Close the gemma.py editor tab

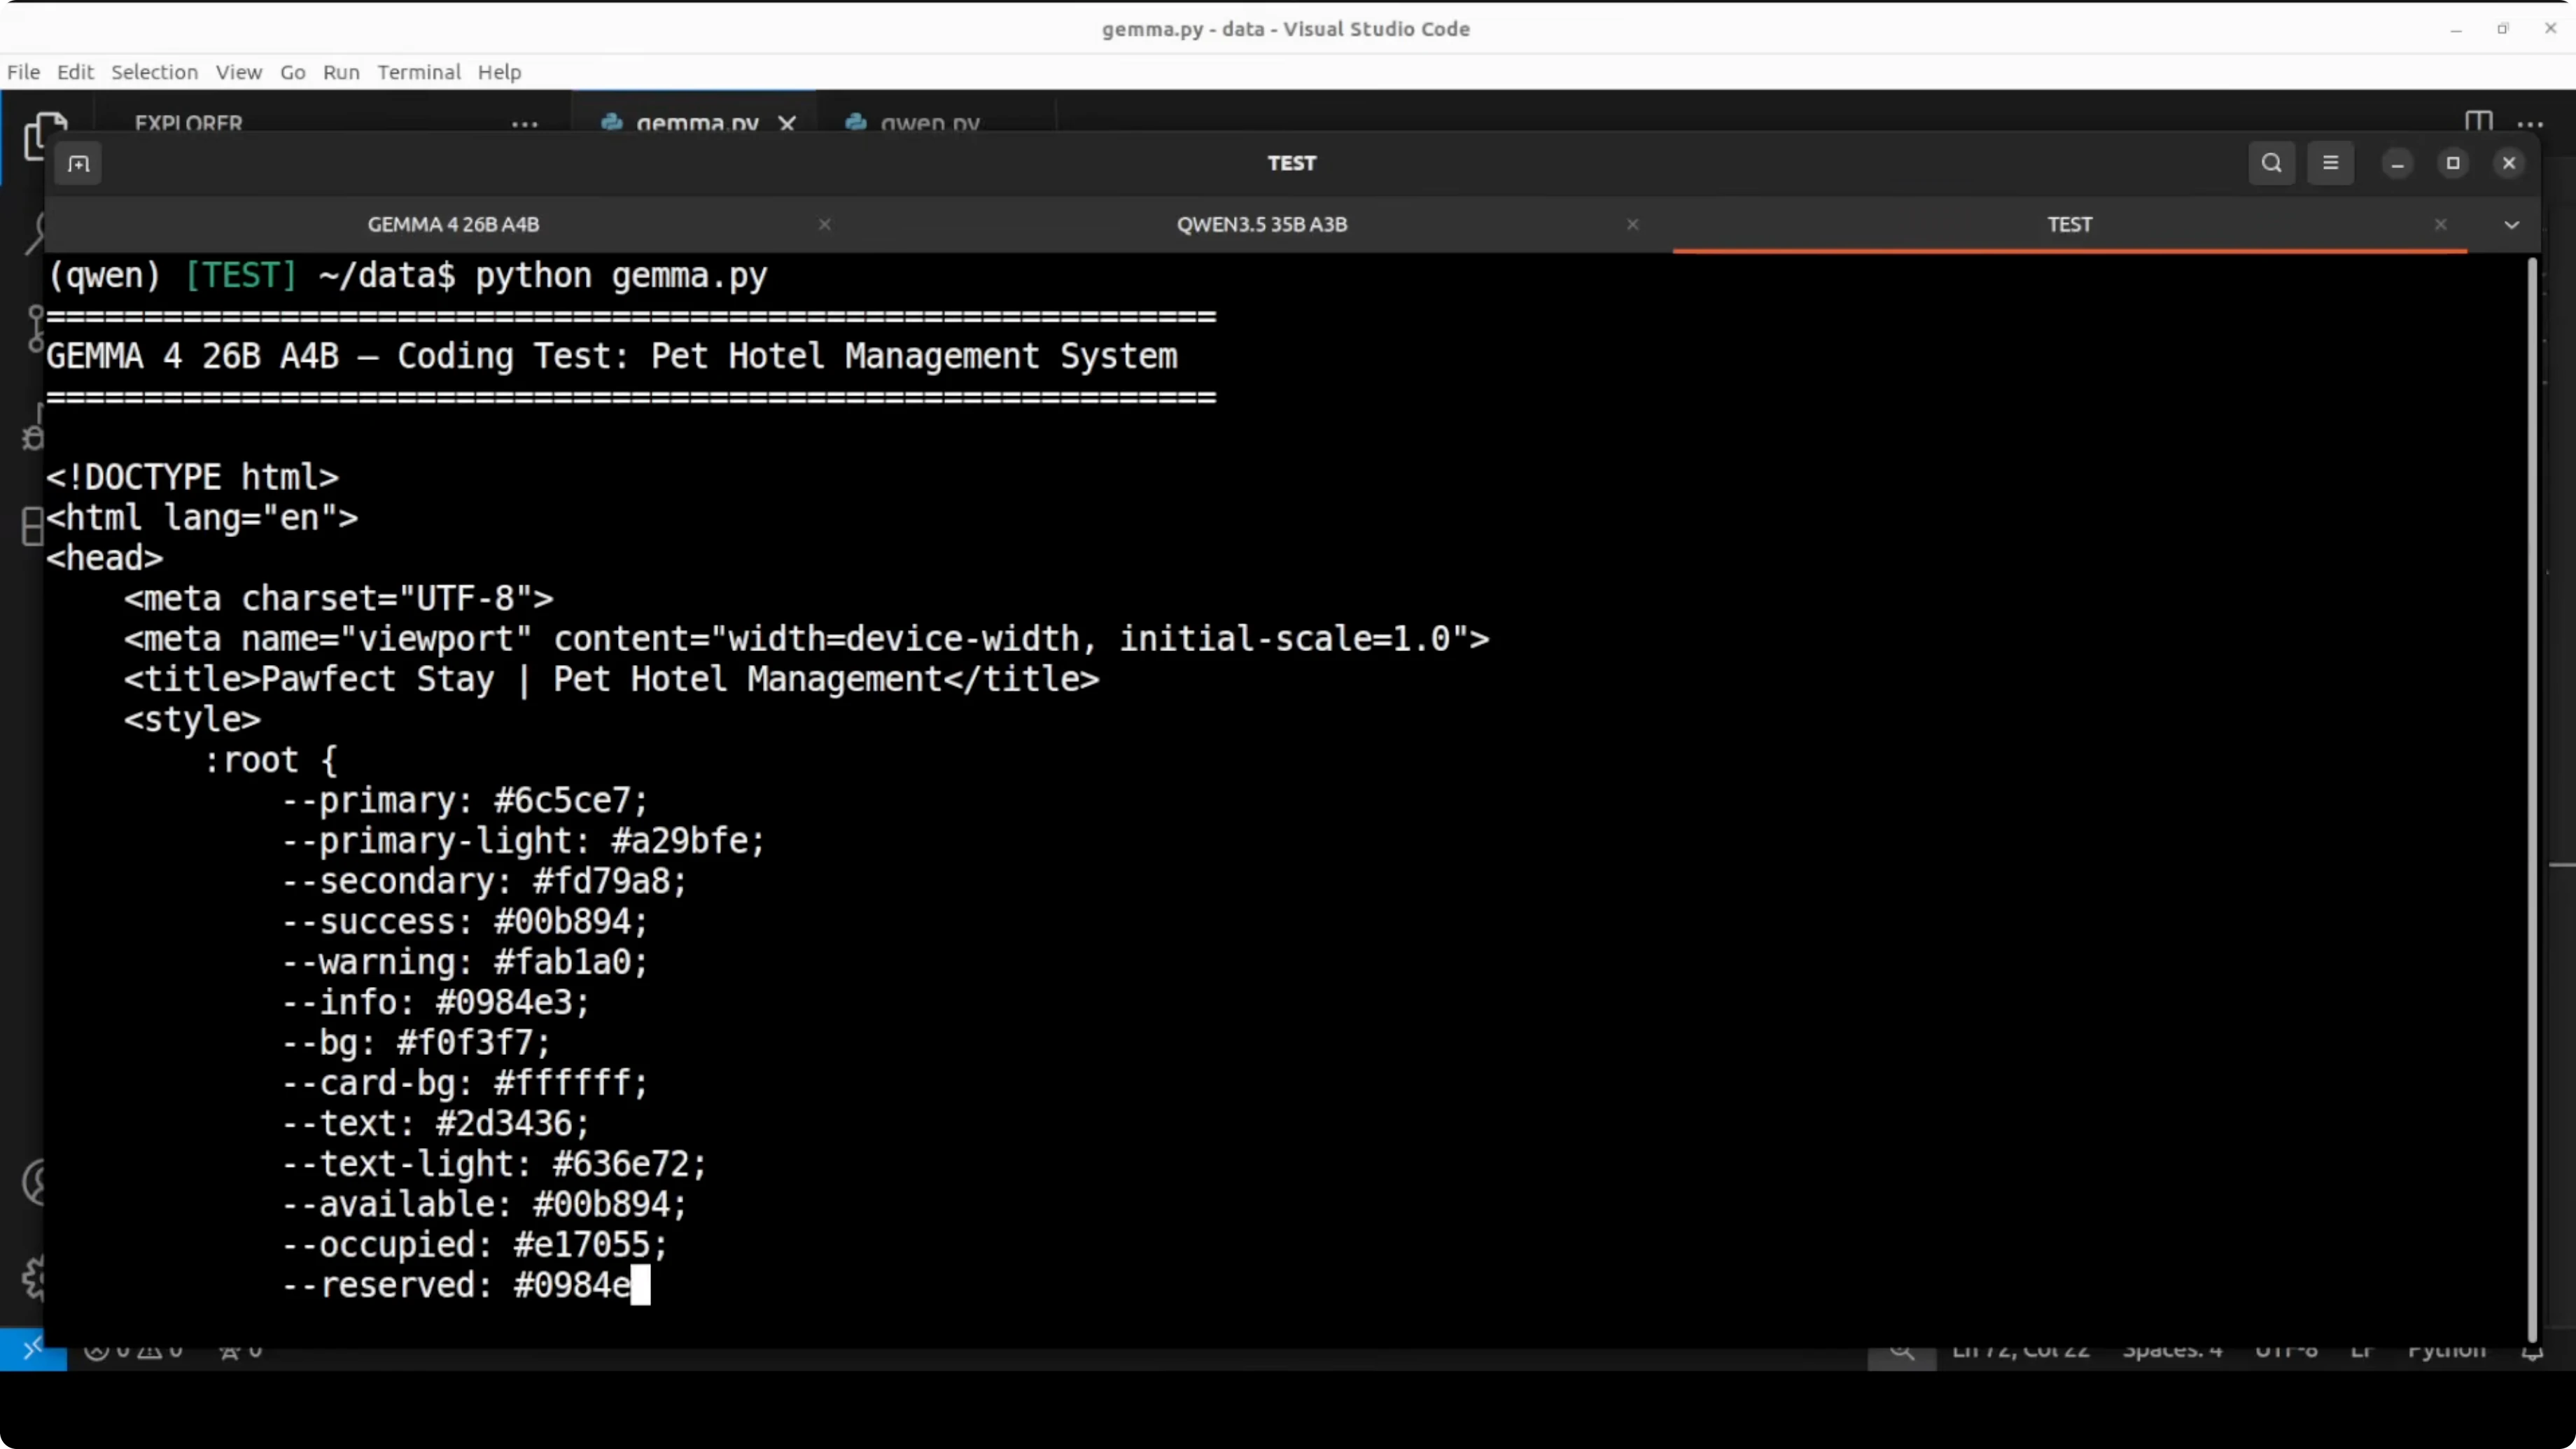[x=787, y=123]
